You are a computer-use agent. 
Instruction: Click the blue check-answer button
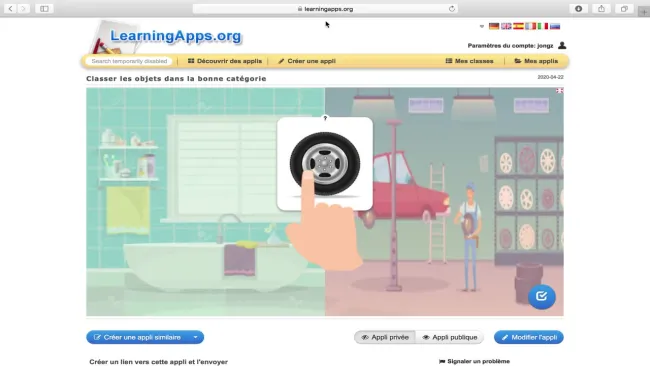541,296
